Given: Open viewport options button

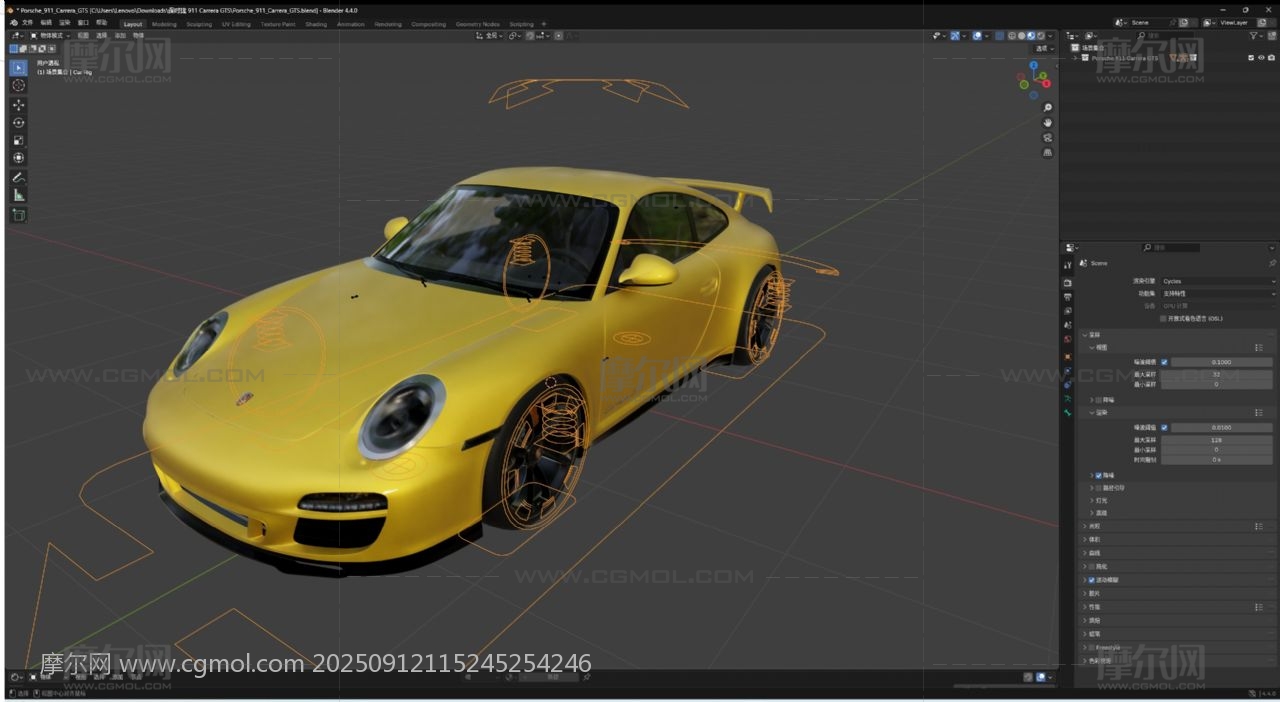Looking at the screenshot, I should coord(1044,48).
